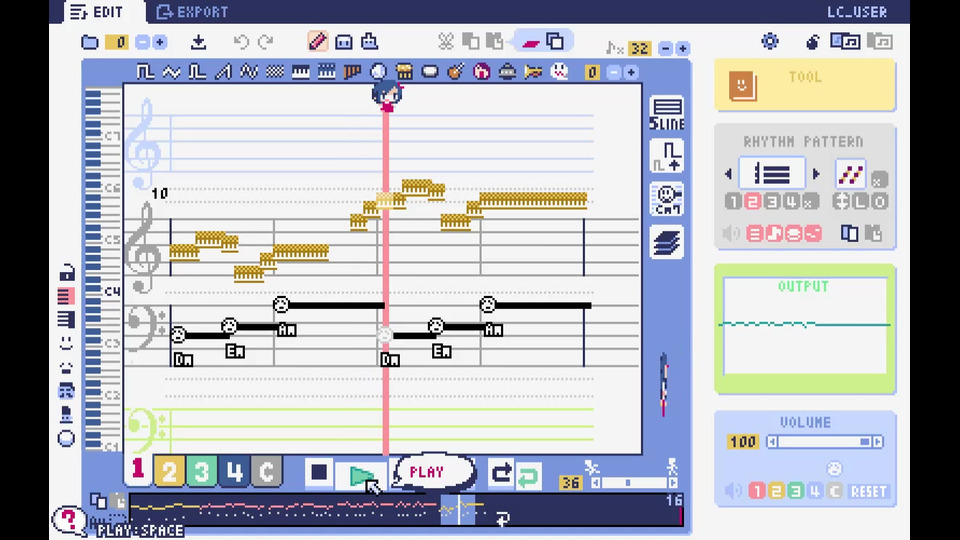Increase the file number with plus
This screenshot has width=960, height=540.
click(x=159, y=42)
